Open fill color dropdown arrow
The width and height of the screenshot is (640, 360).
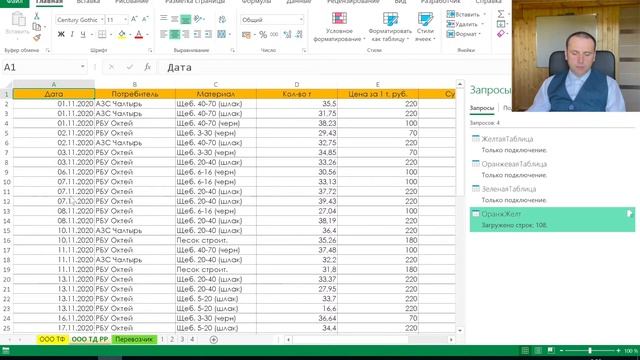(x=130, y=35)
